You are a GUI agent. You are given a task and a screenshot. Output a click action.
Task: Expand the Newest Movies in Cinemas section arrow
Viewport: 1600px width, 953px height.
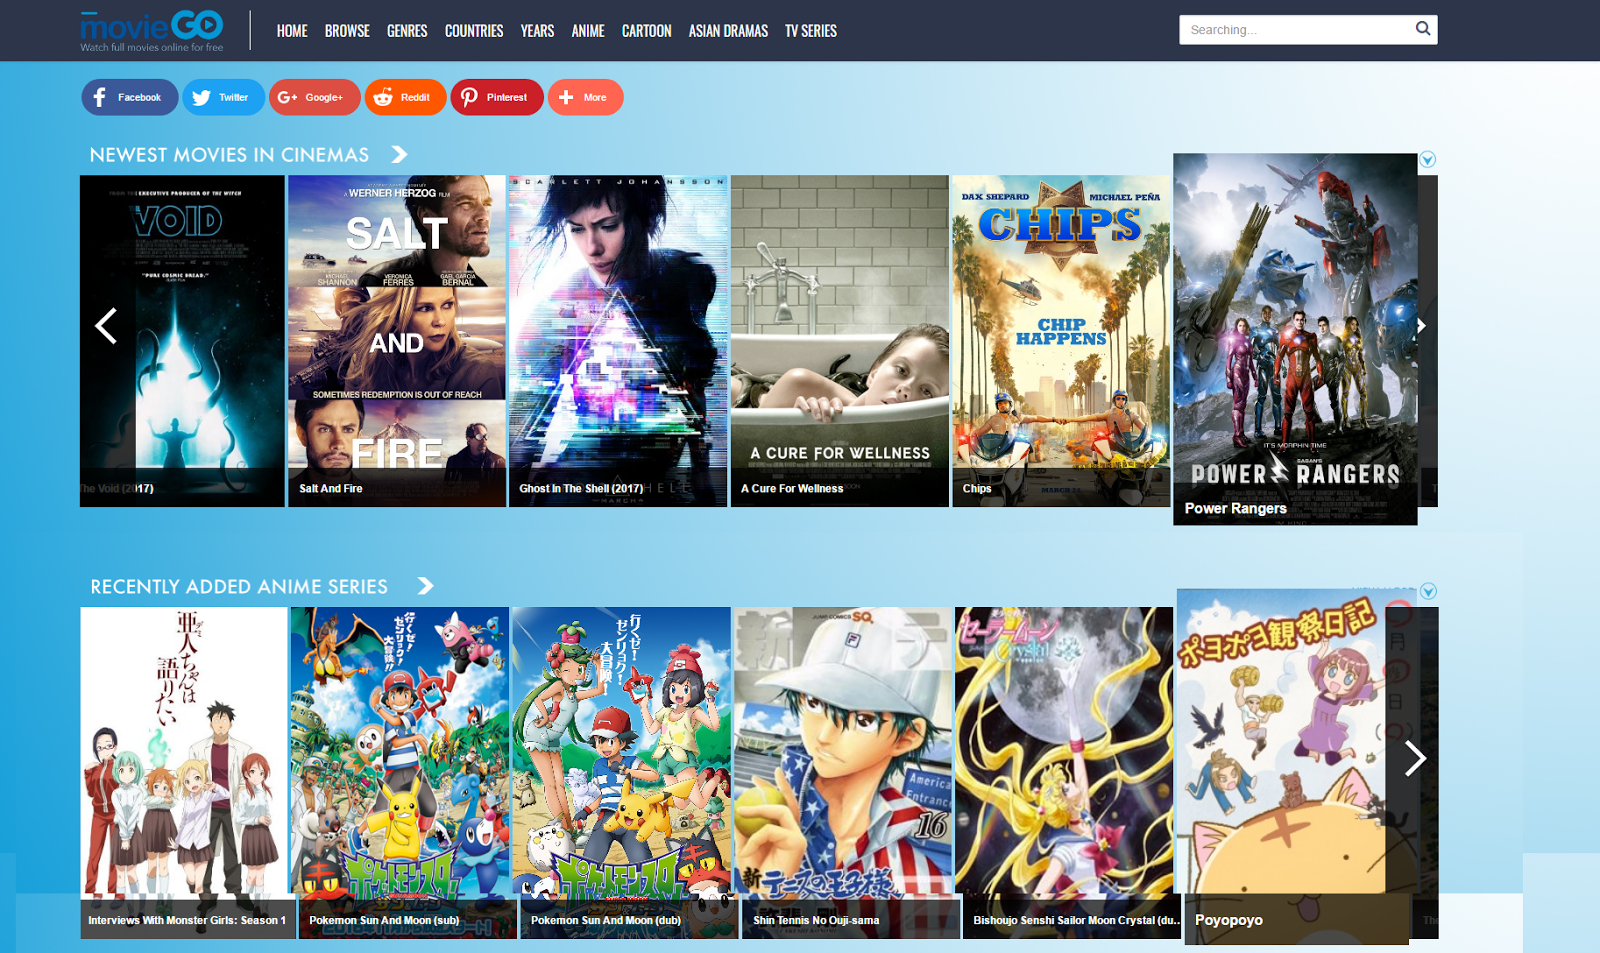tap(399, 154)
